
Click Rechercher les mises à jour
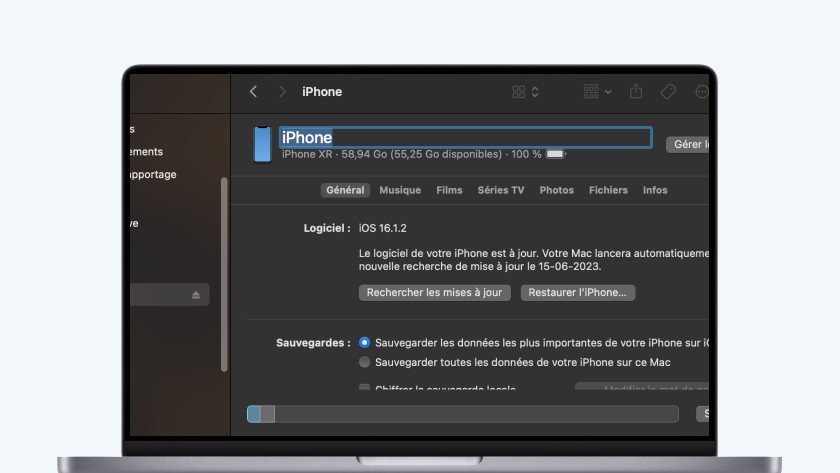pos(434,292)
